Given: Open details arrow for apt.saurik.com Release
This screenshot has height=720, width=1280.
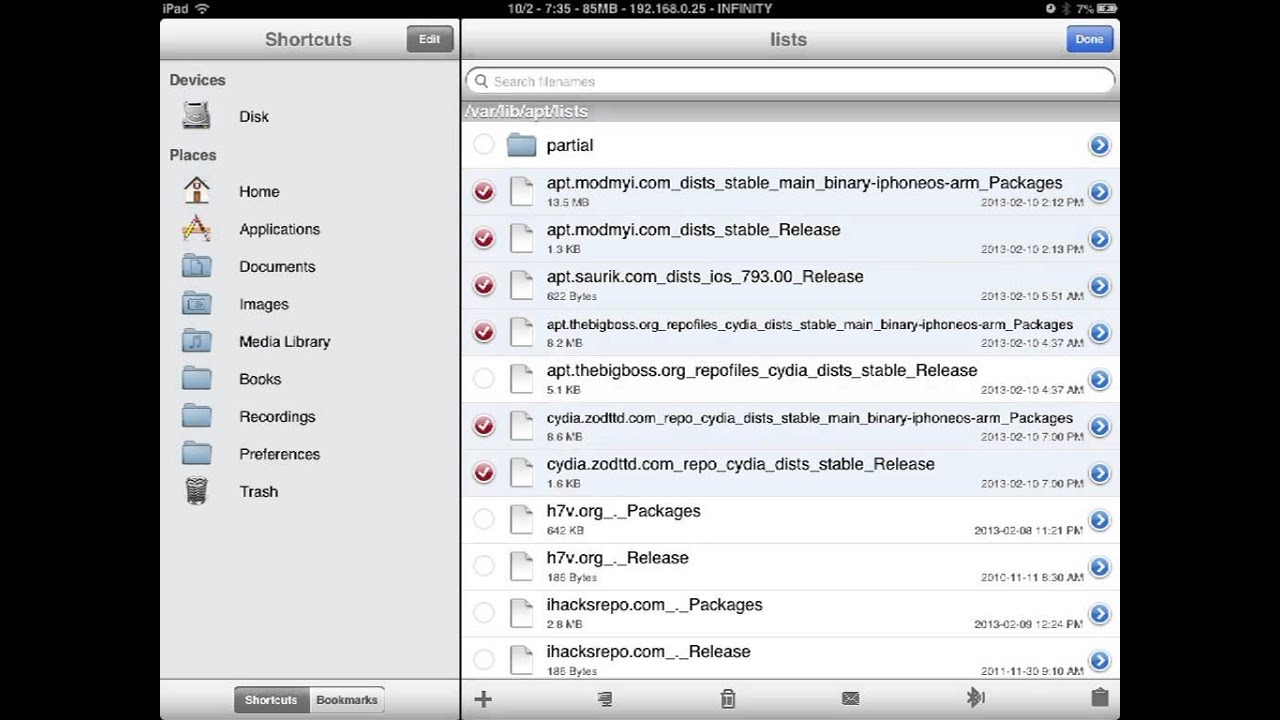Looking at the screenshot, I should (x=1099, y=286).
